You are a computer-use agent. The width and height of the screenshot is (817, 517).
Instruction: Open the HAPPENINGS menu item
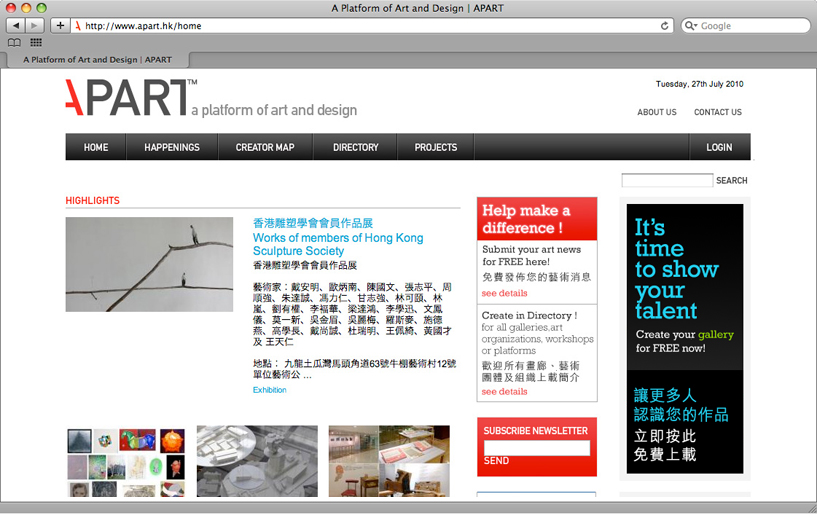pyautogui.click(x=172, y=147)
